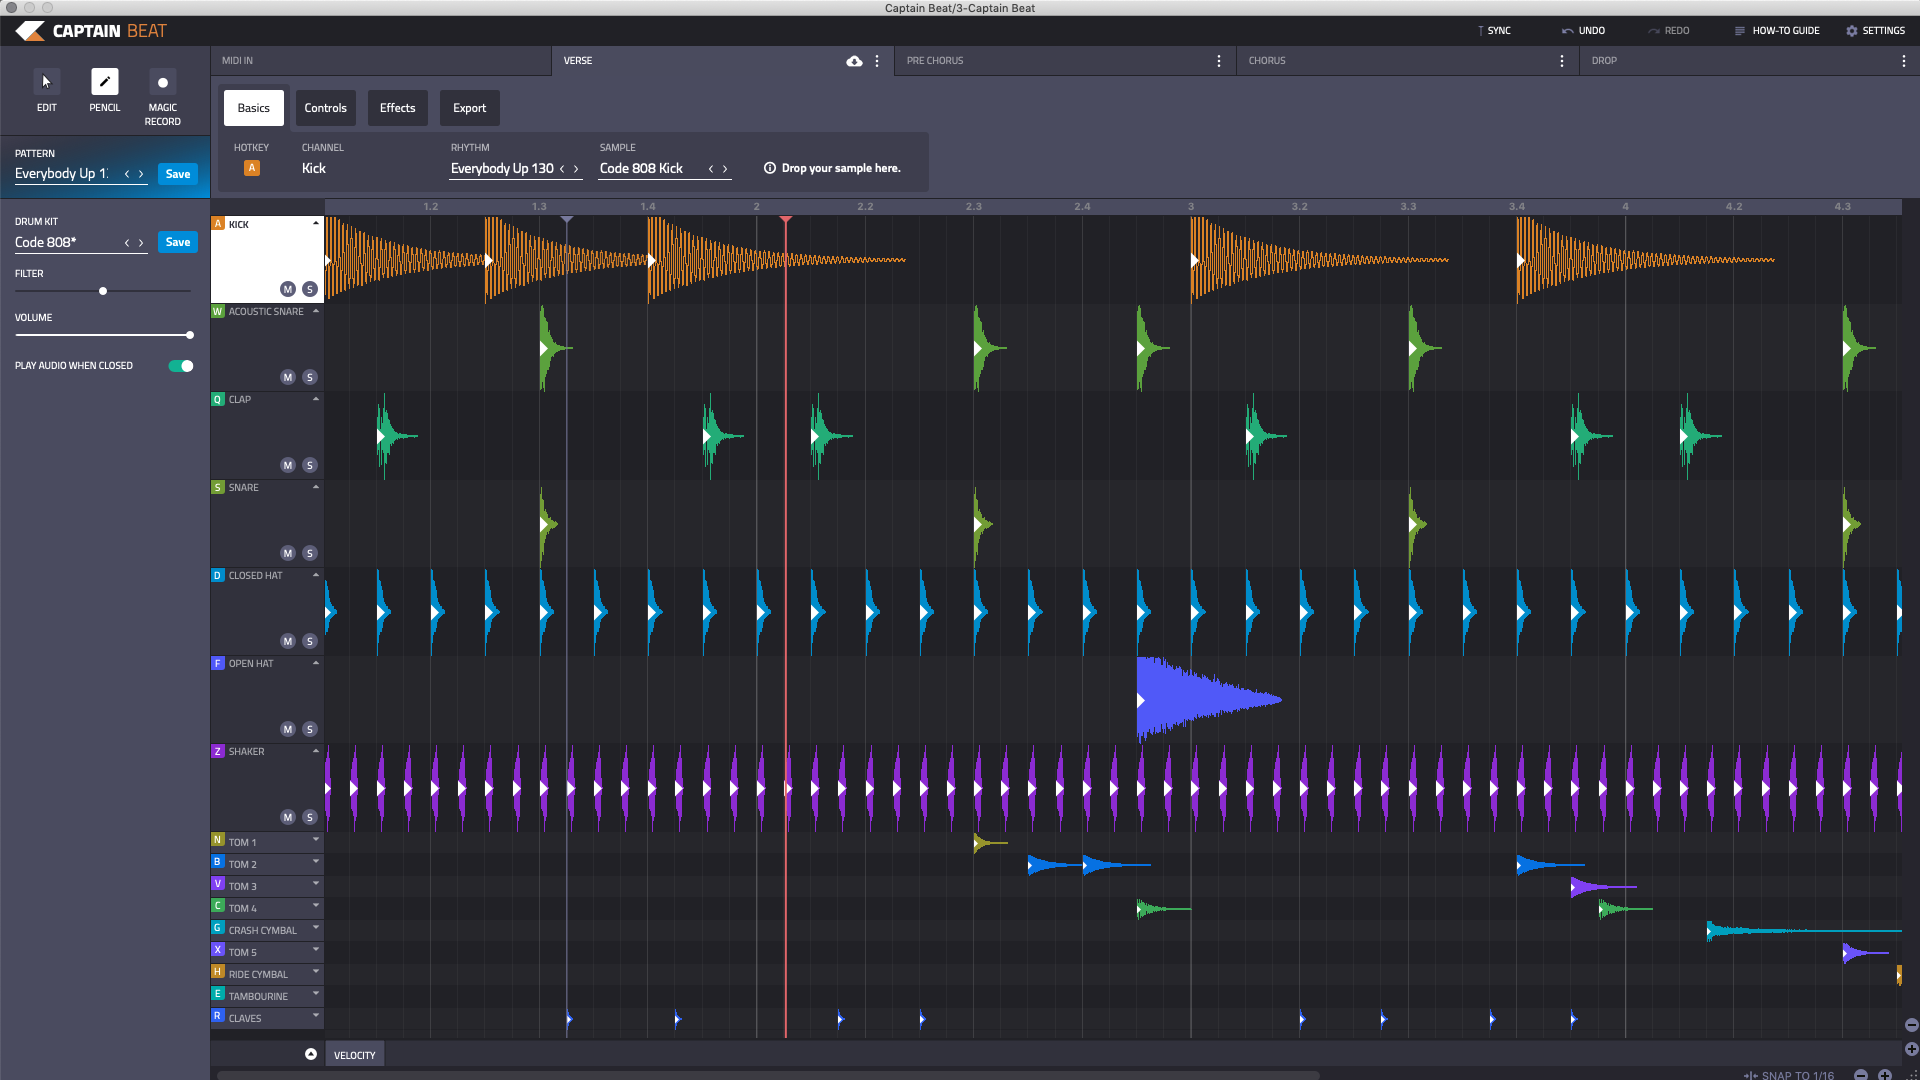Toggle Mute on Closed Hat track
Image resolution: width=1920 pixels, height=1080 pixels.
pos(289,641)
